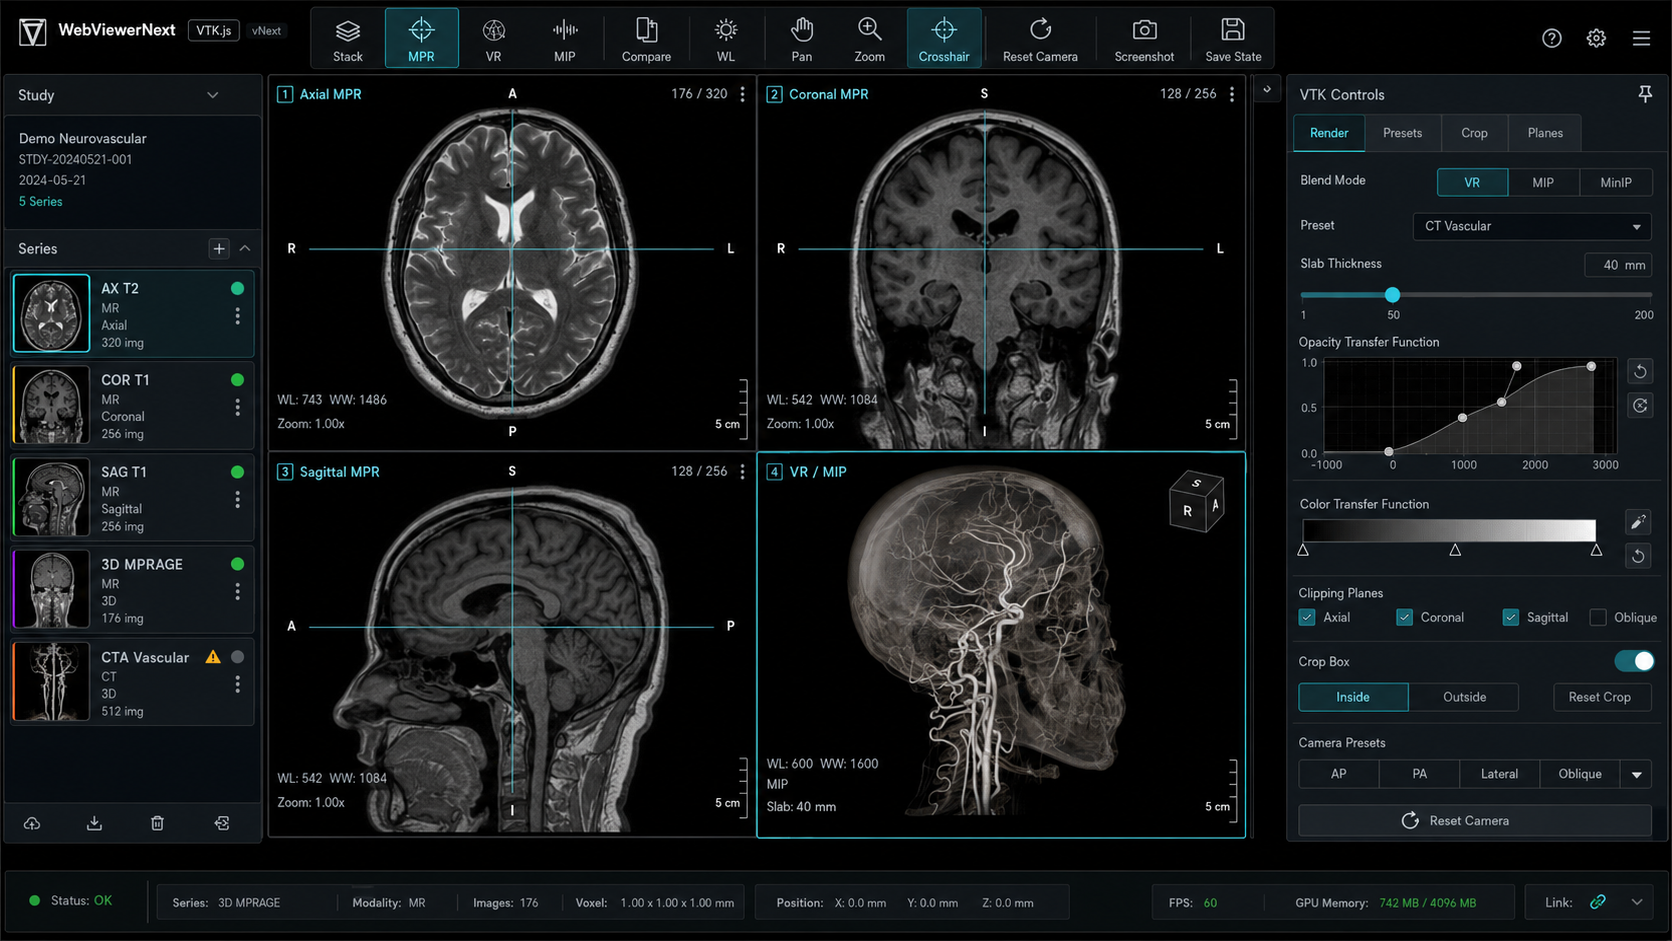Click the download icon below the series list
This screenshot has height=941, width=1672.
click(x=94, y=823)
